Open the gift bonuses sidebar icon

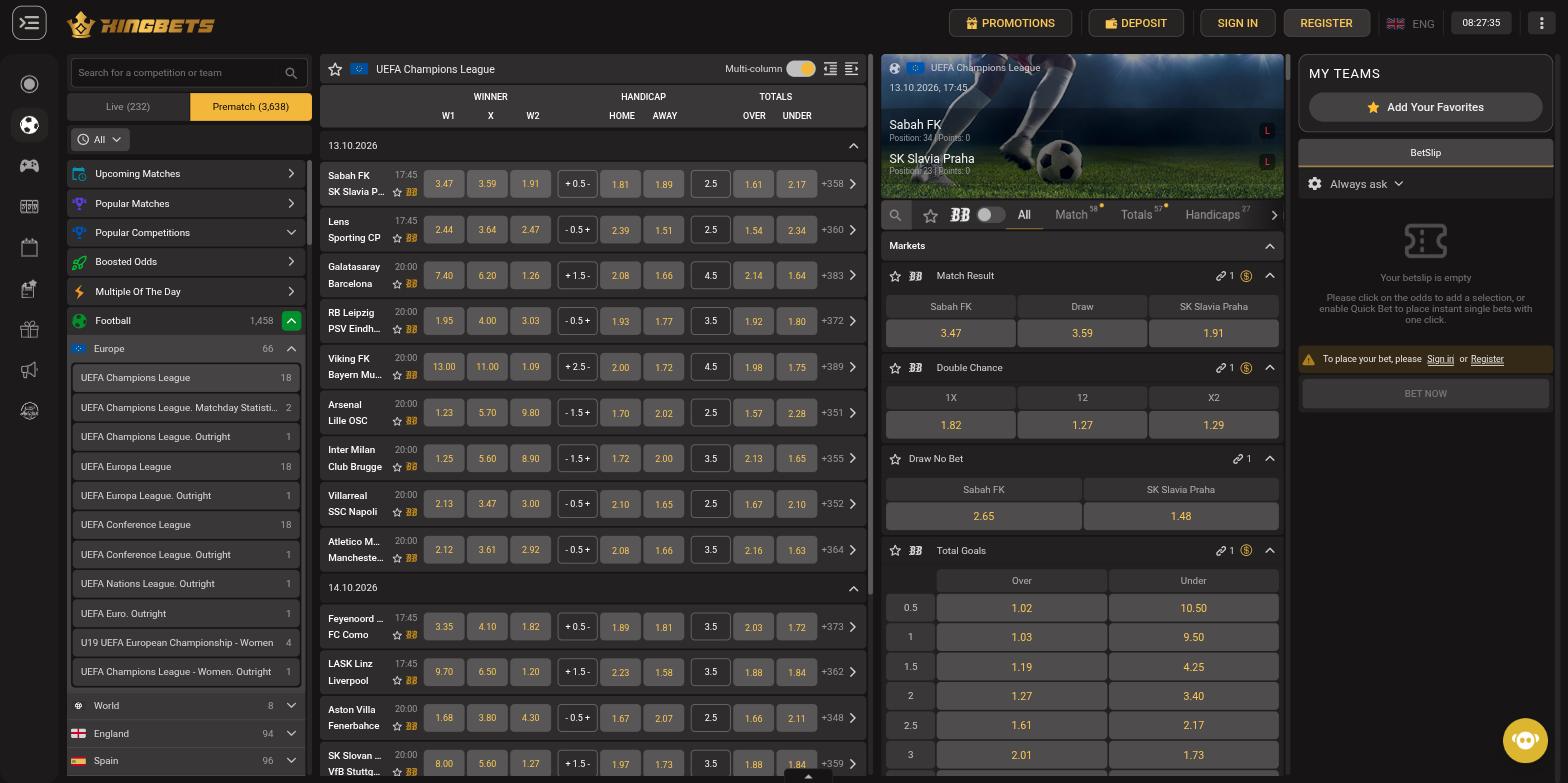click(29, 329)
